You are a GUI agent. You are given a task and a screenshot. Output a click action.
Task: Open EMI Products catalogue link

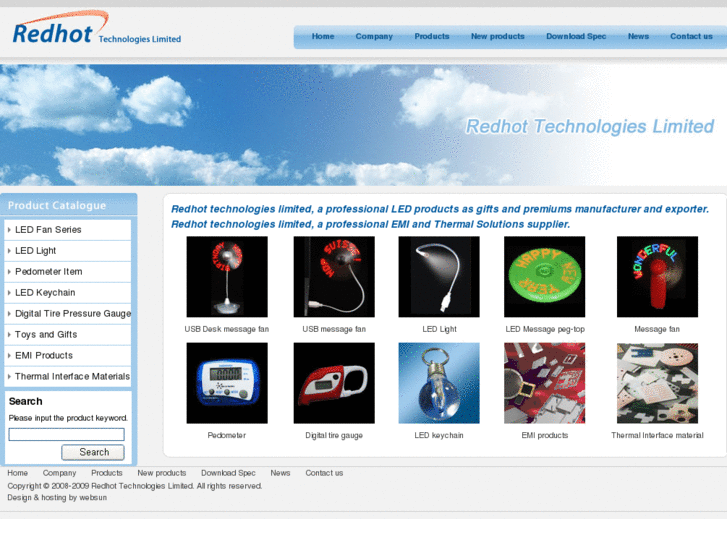point(44,355)
